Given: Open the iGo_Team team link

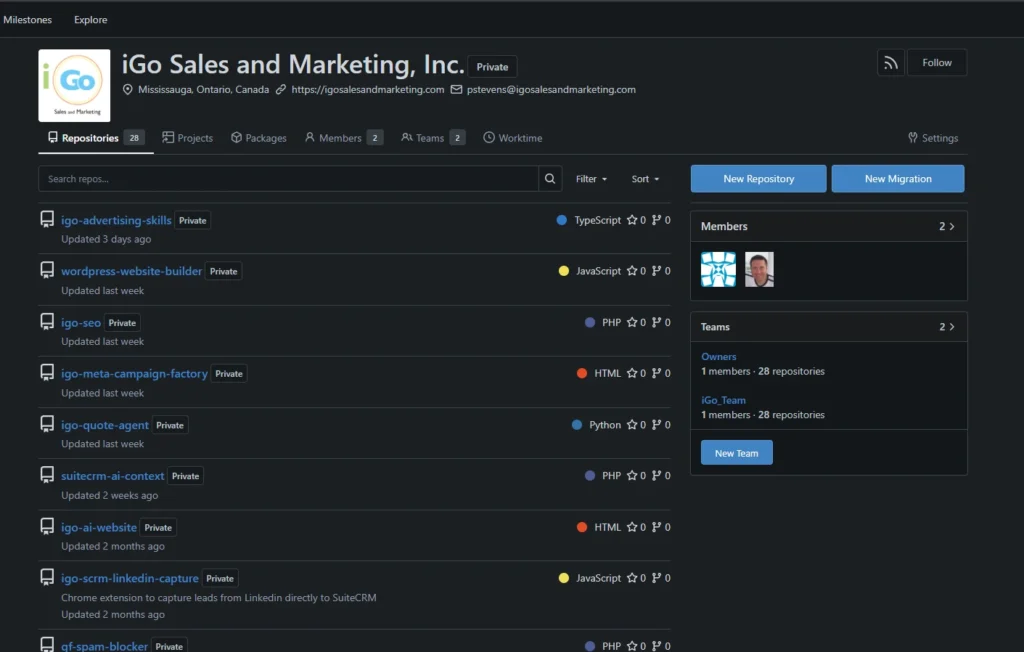Looking at the screenshot, I should pos(723,400).
